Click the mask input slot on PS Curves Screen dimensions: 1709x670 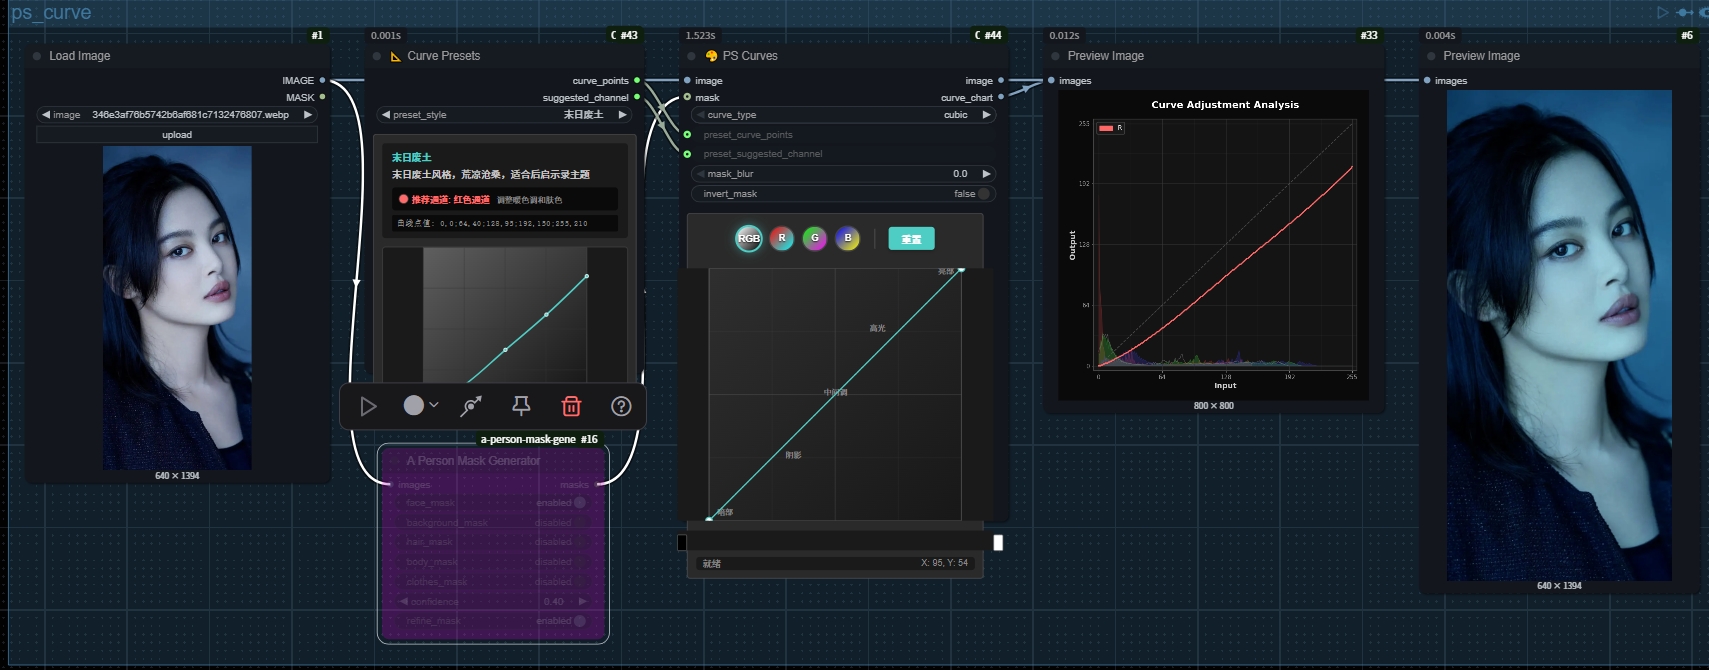(x=687, y=97)
